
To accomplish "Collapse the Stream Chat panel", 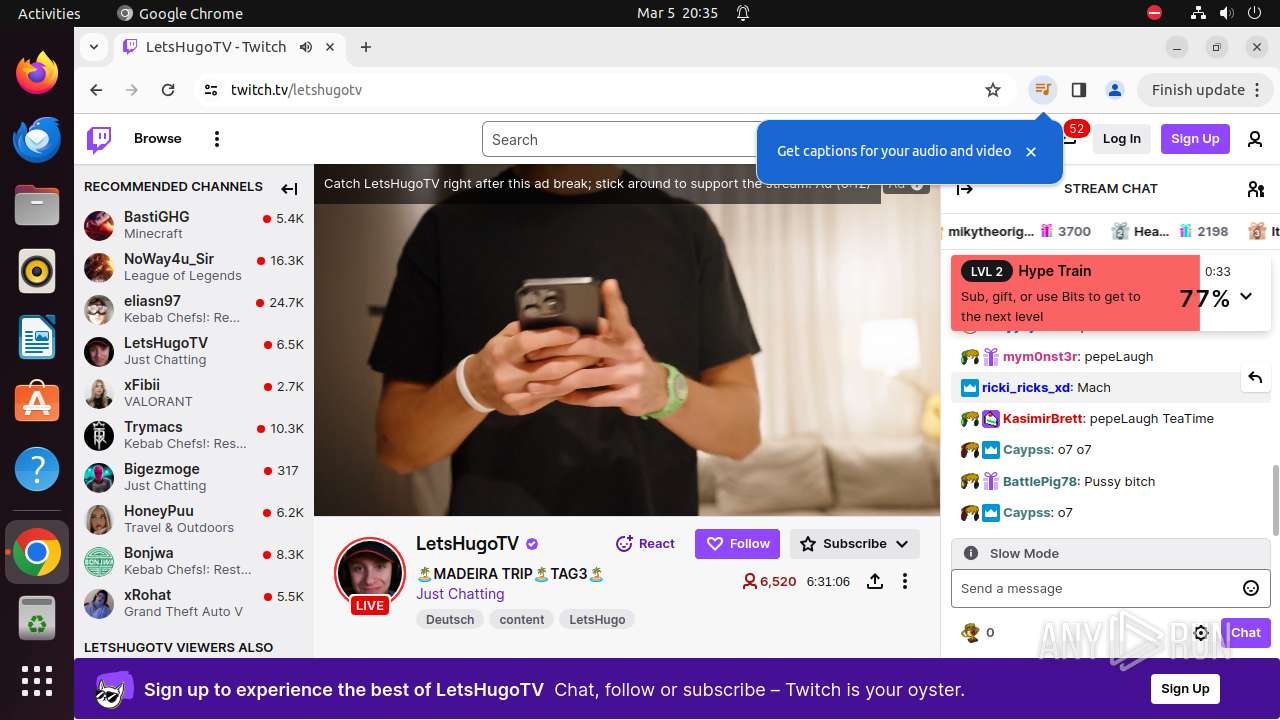I will click(965, 189).
